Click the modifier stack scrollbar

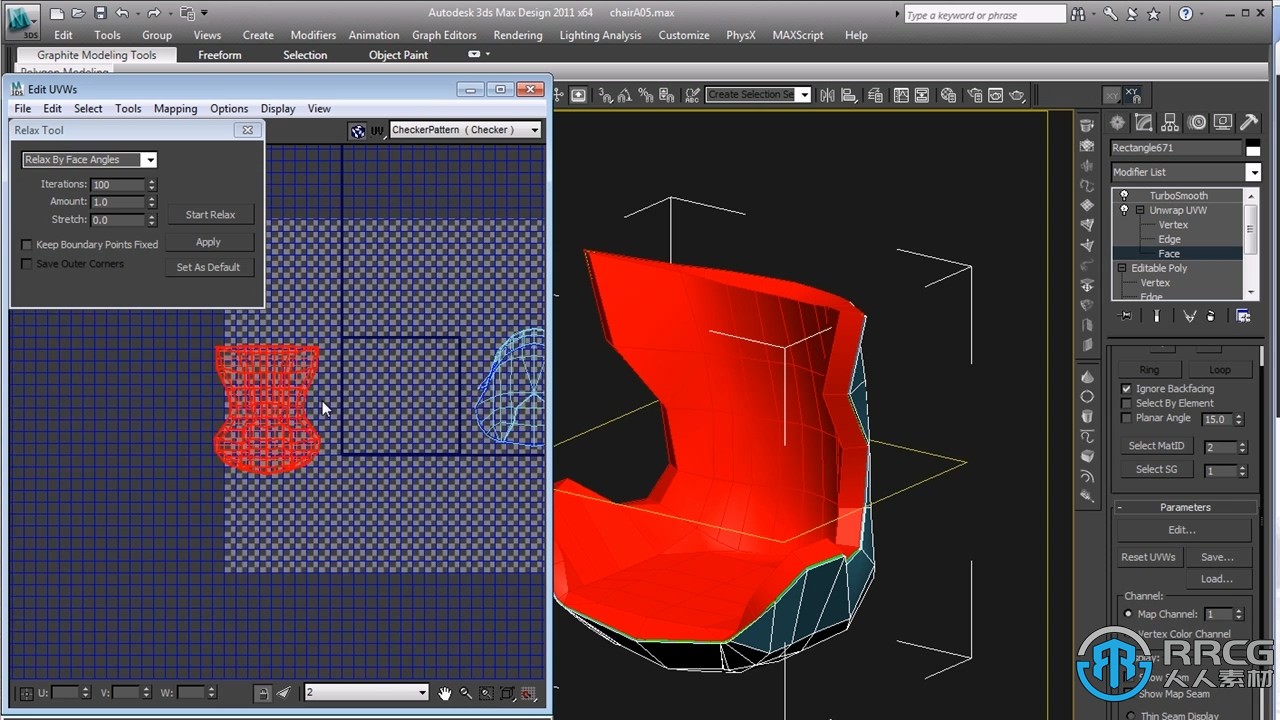coord(1251,243)
